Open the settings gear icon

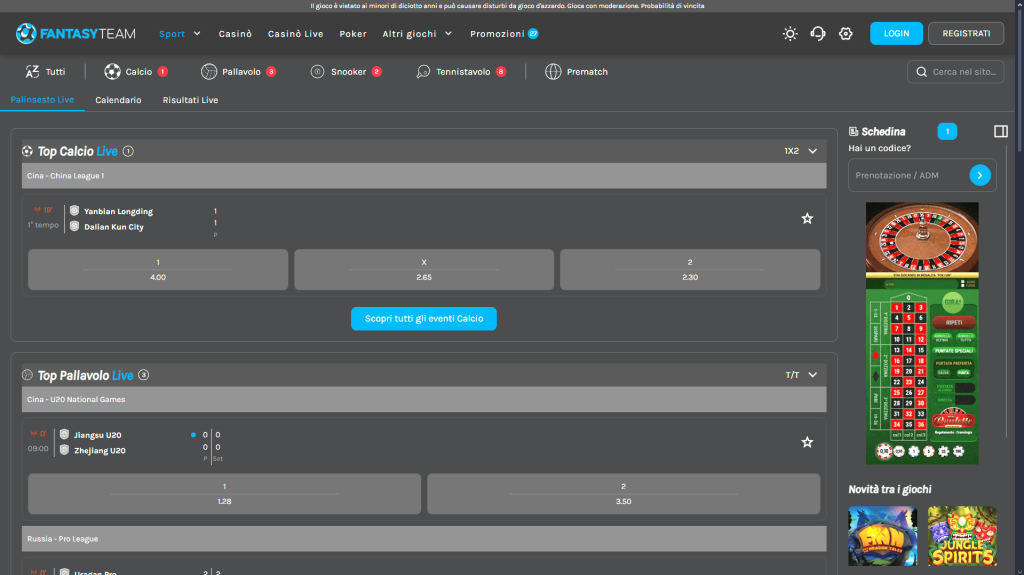coord(846,33)
